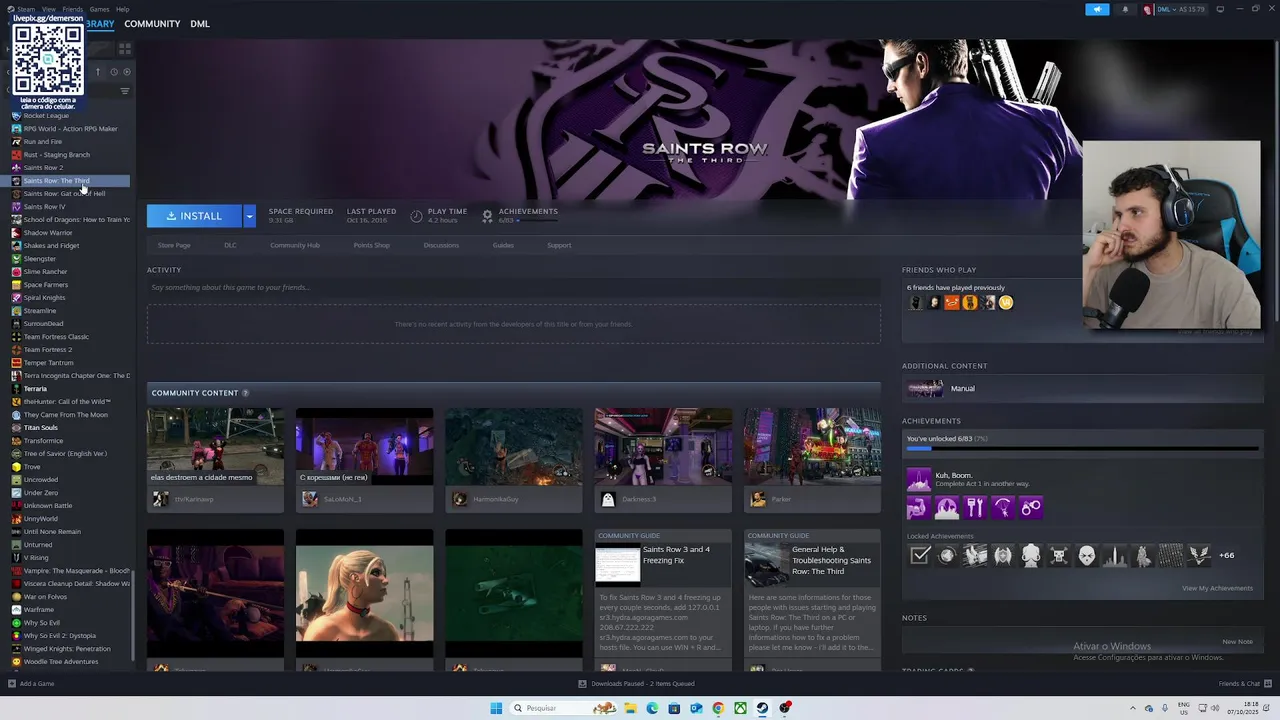Open the Points Shop link

[x=371, y=245]
